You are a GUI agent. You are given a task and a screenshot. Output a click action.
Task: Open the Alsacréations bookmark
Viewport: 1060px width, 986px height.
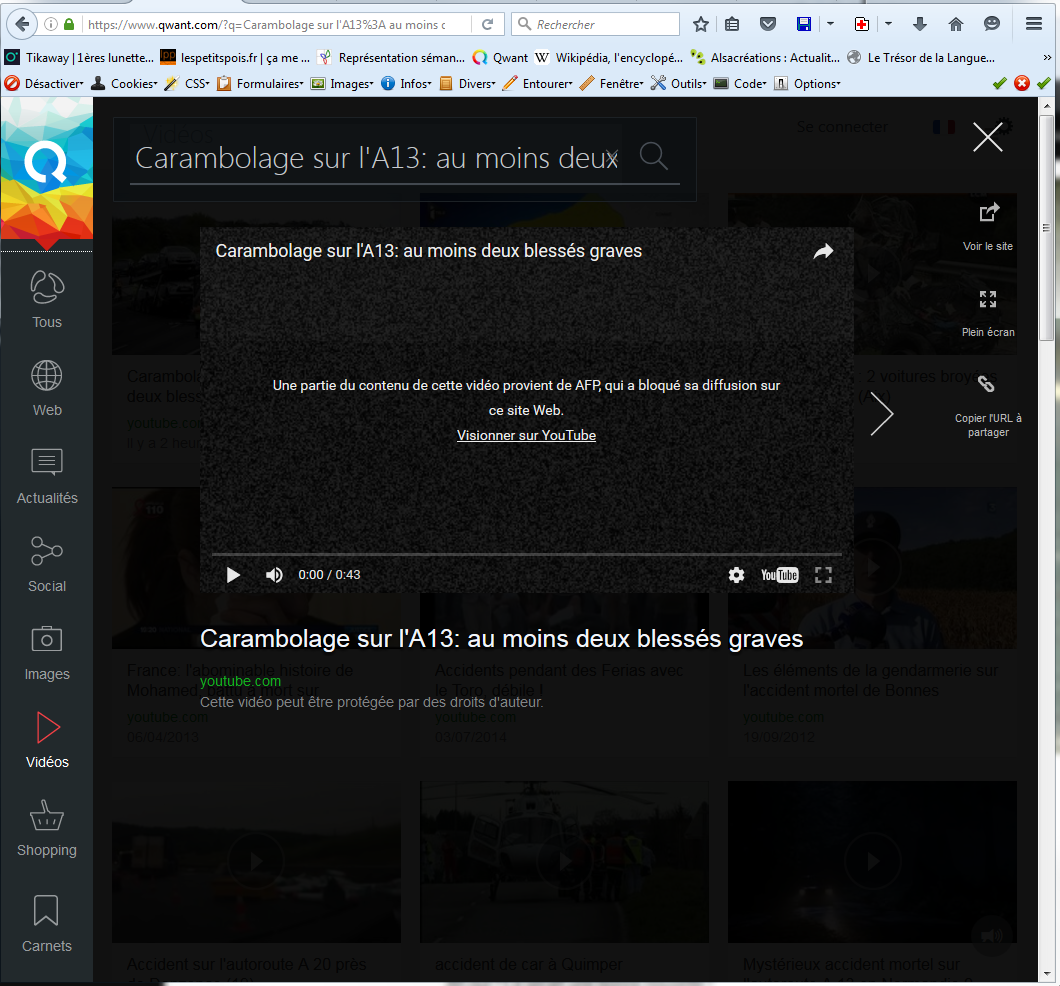(x=765, y=57)
